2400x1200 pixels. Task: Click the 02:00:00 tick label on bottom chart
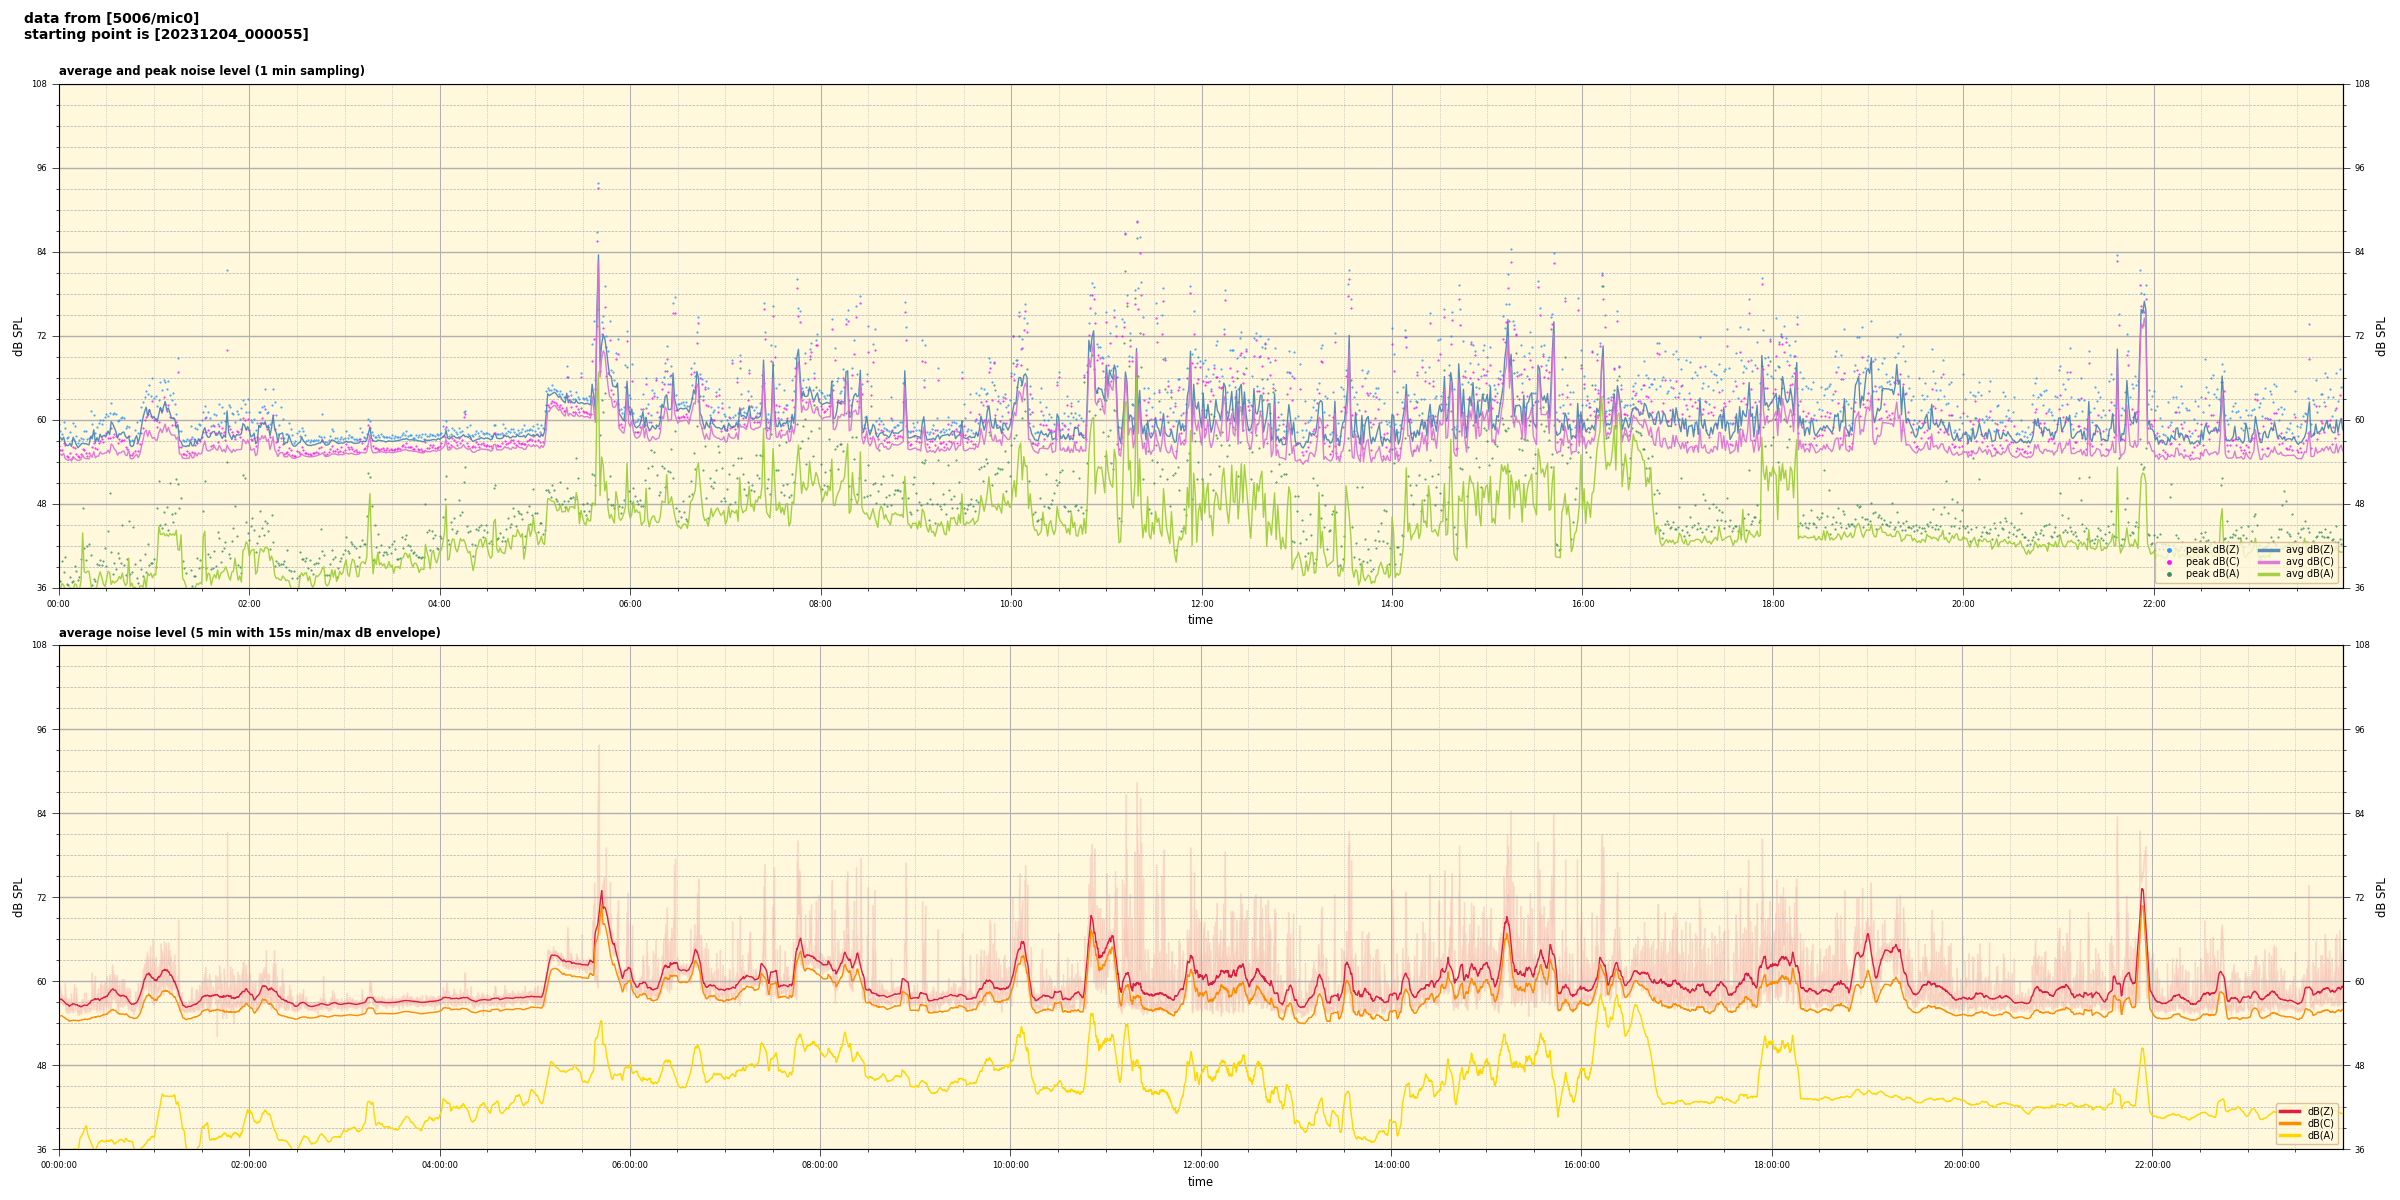pyautogui.click(x=249, y=1165)
